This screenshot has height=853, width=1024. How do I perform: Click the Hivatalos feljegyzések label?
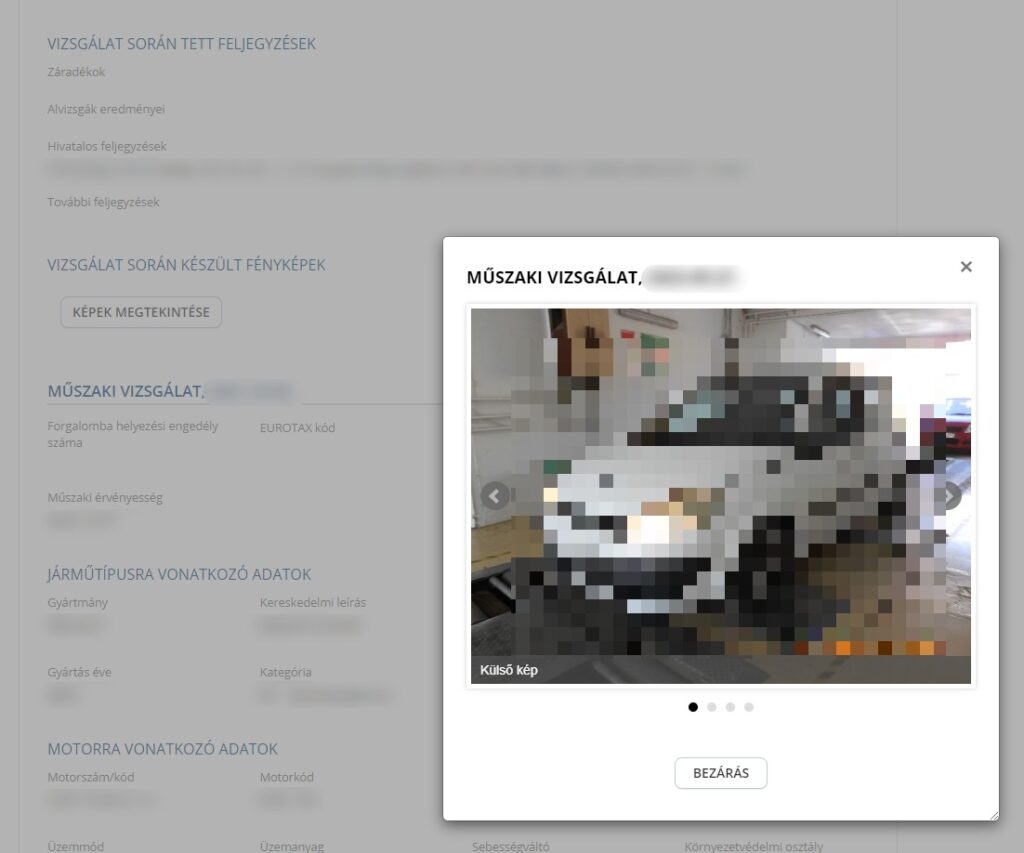tap(106, 146)
